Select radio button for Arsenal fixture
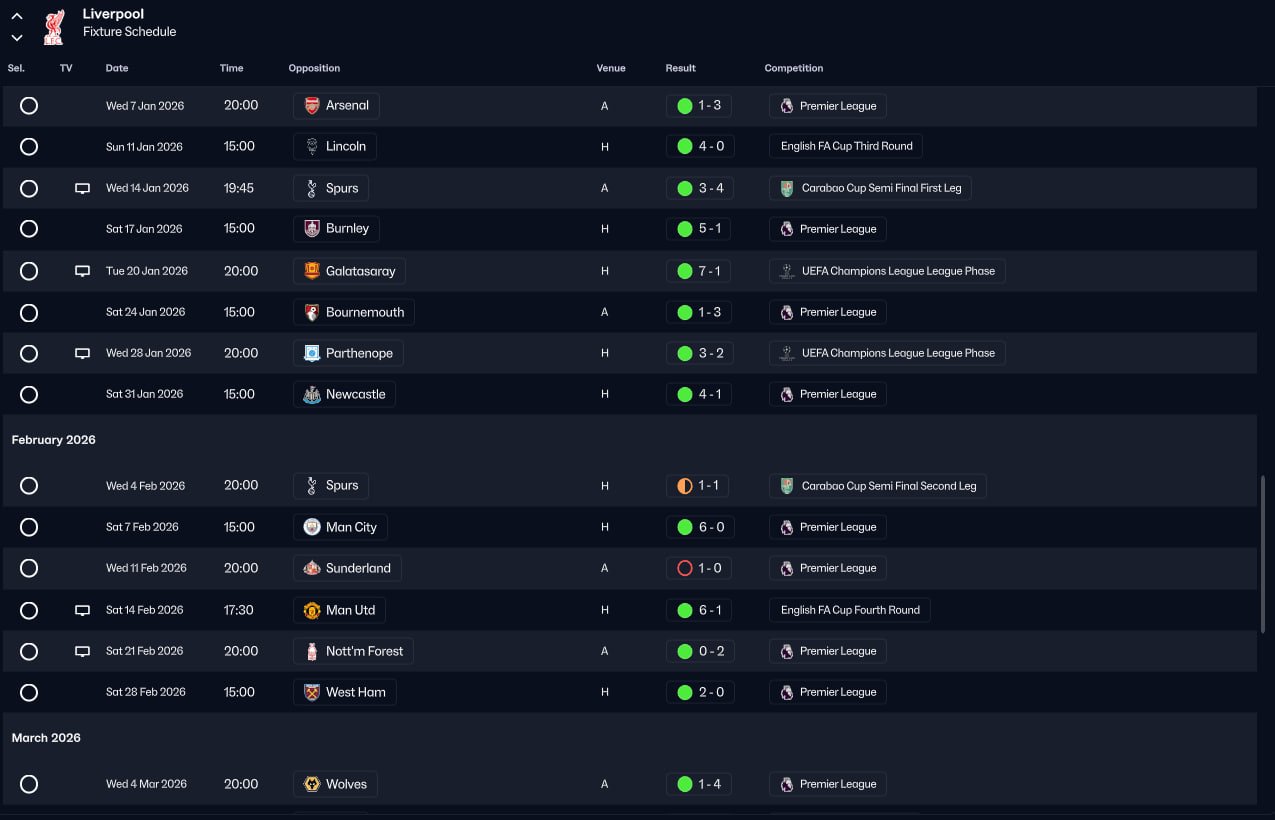This screenshot has height=820, width=1275. [x=29, y=105]
